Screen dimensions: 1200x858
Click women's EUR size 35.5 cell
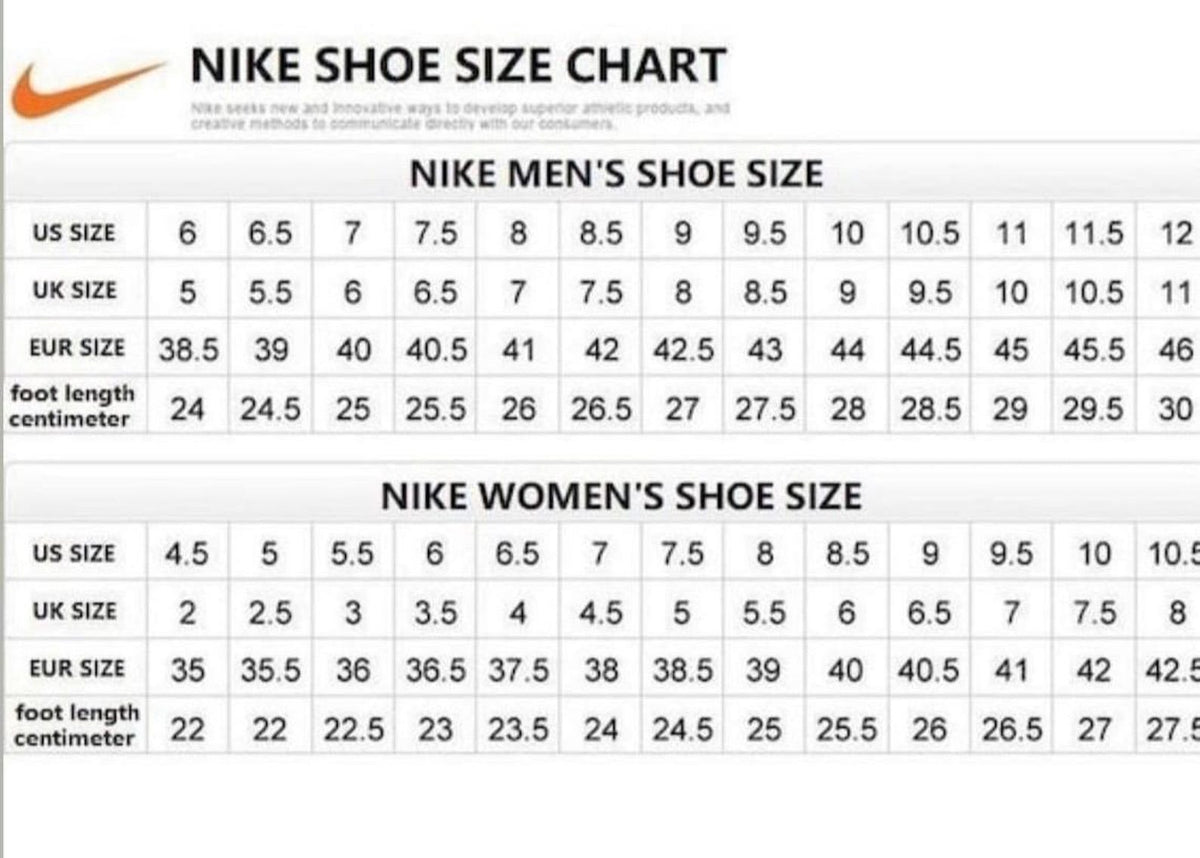[270, 670]
